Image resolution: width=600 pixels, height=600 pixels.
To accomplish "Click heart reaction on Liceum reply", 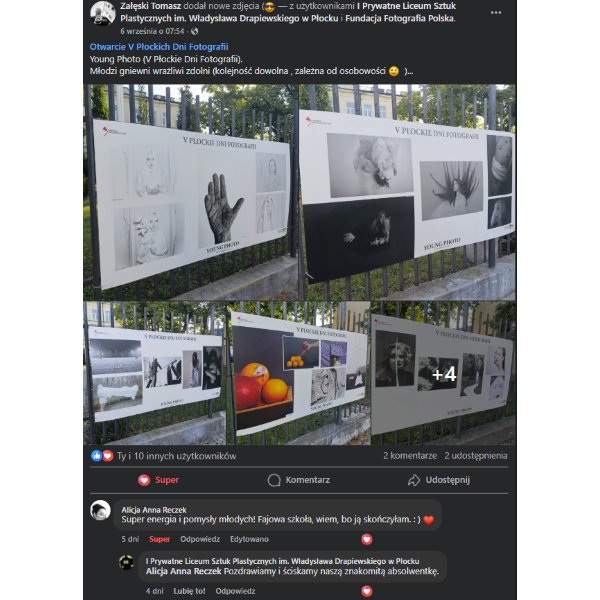I will click(x=367, y=591).
